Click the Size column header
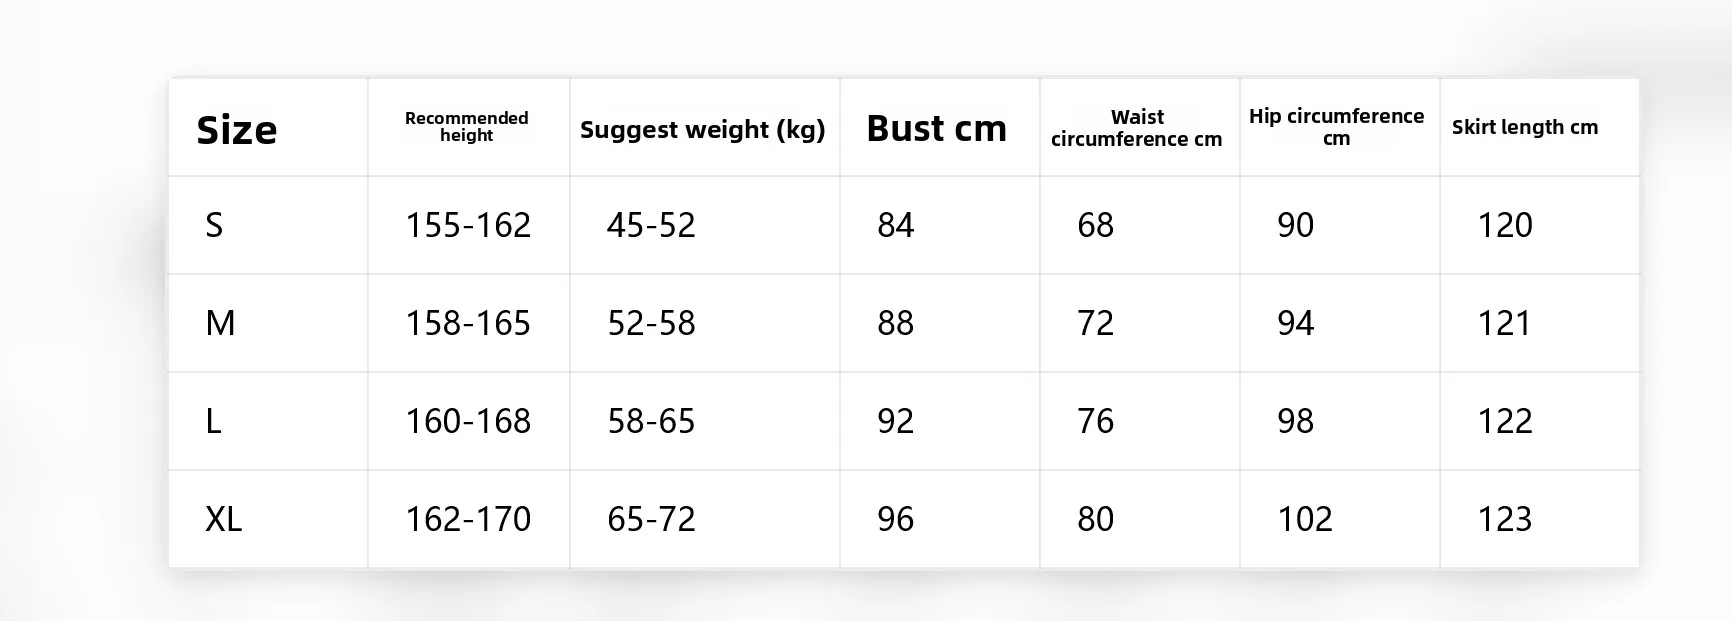This screenshot has width=1732, height=621. coord(237,130)
